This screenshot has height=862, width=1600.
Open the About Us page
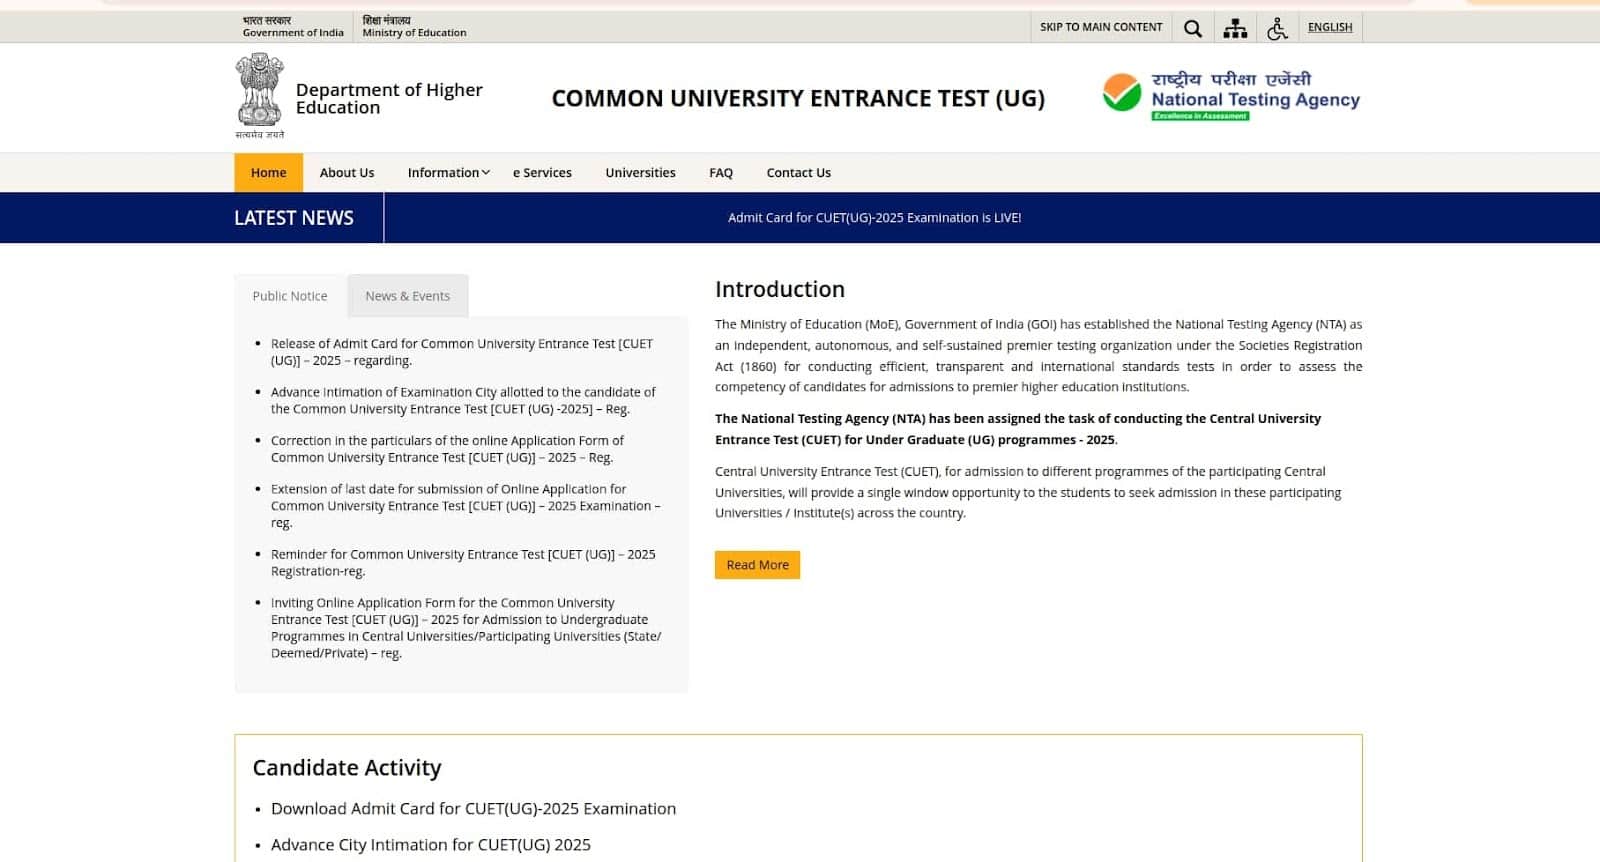(x=346, y=173)
